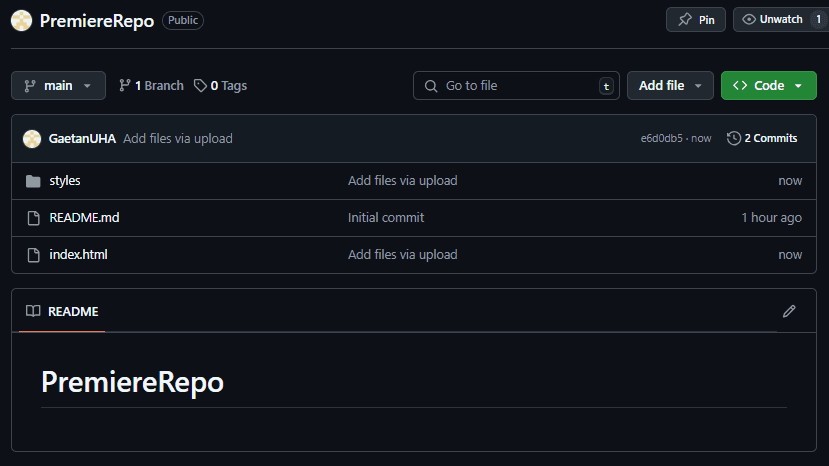Click the PremiereRepo owner avatar in header
Viewport: 829px width, 466px height.
[21, 20]
